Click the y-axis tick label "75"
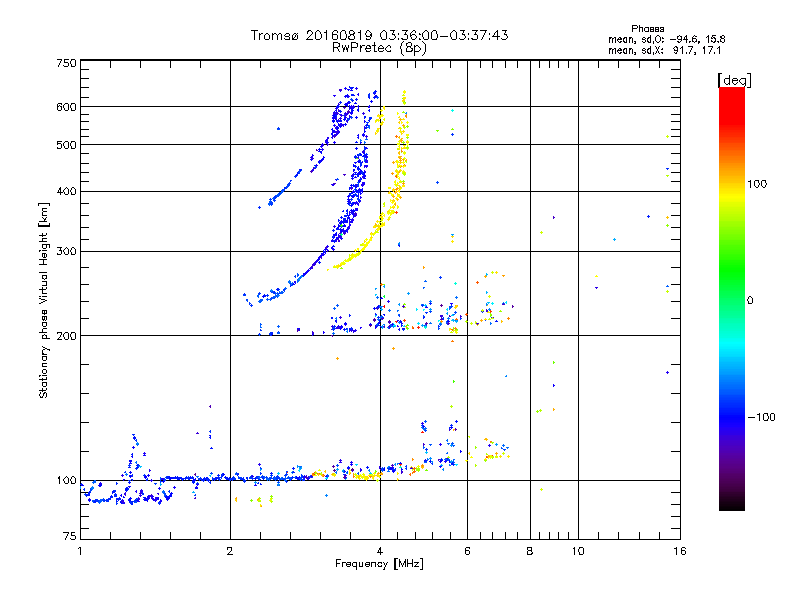The width and height of the screenshot is (800, 600). click(x=70, y=536)
